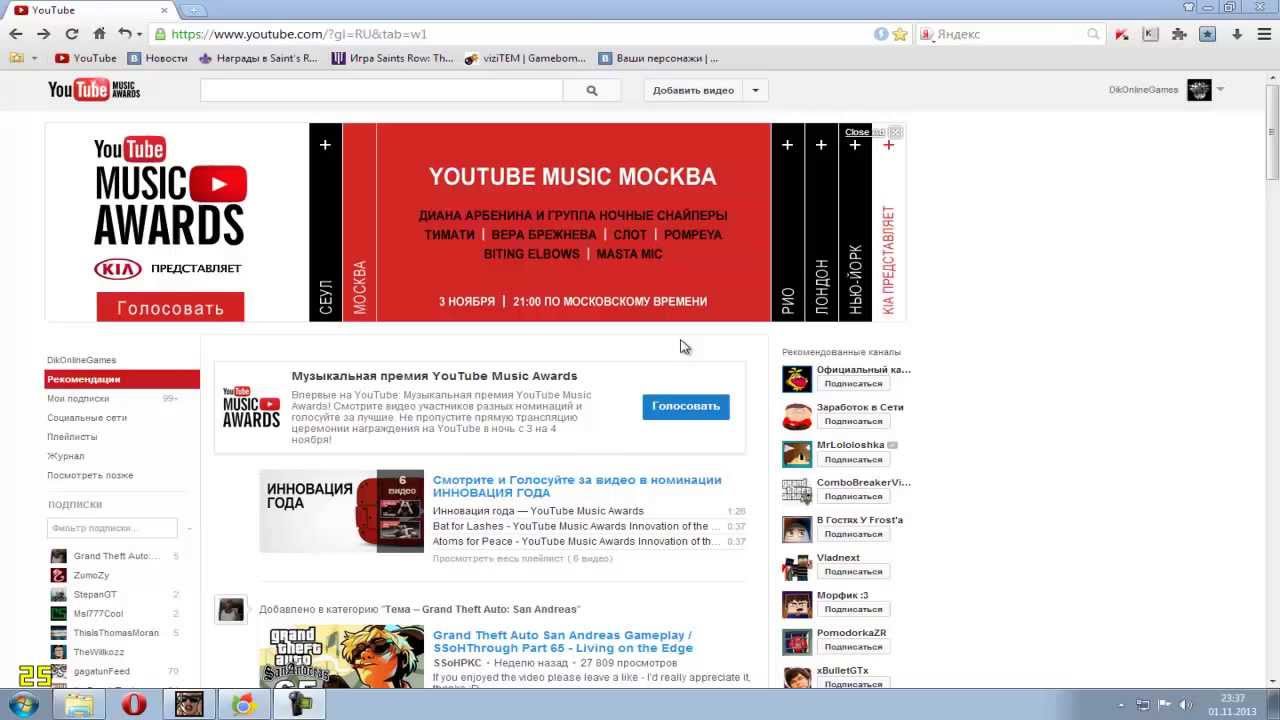The width and height of the screenshot is (1280, 720).
Task: Open Grand Theft Auto San Andreas Gameplay link
Action: [x=563, y=641]
